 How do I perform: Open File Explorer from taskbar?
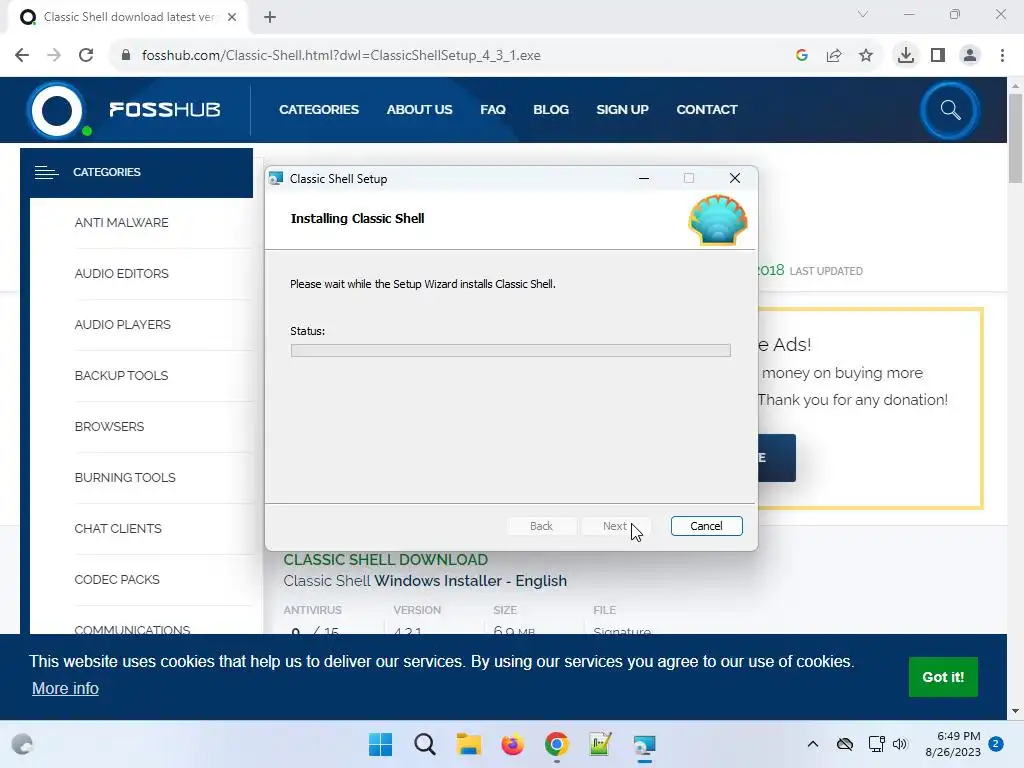(468, 744)
